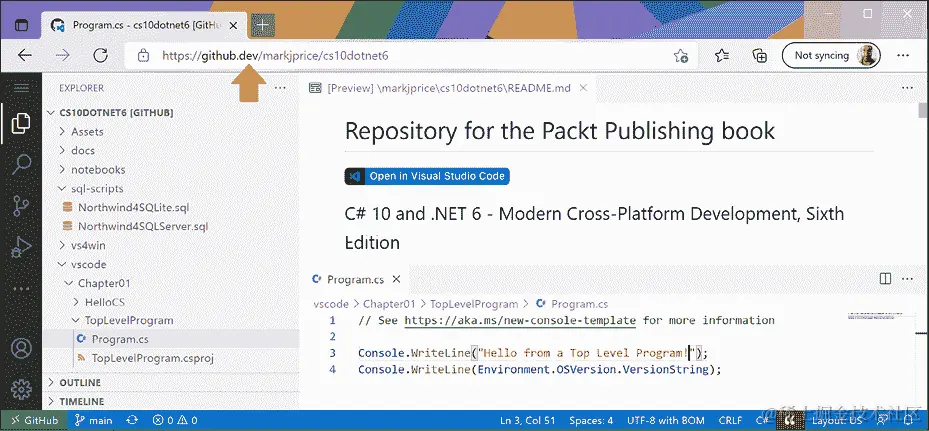The width and height of the screenshot is (929, 431).
Task: Expand the notebooks folder
Action: click(171, 170)
